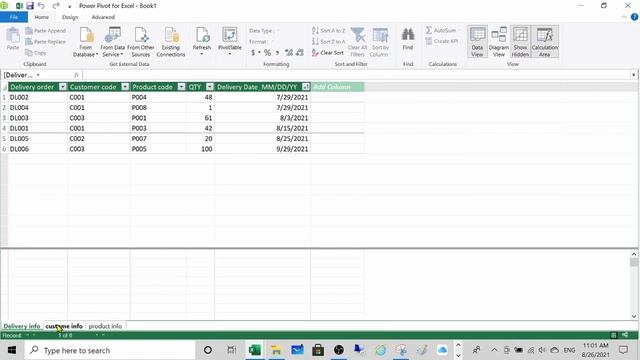
Task: Open the product info sheet tab
Action: (x=105, y=326)
